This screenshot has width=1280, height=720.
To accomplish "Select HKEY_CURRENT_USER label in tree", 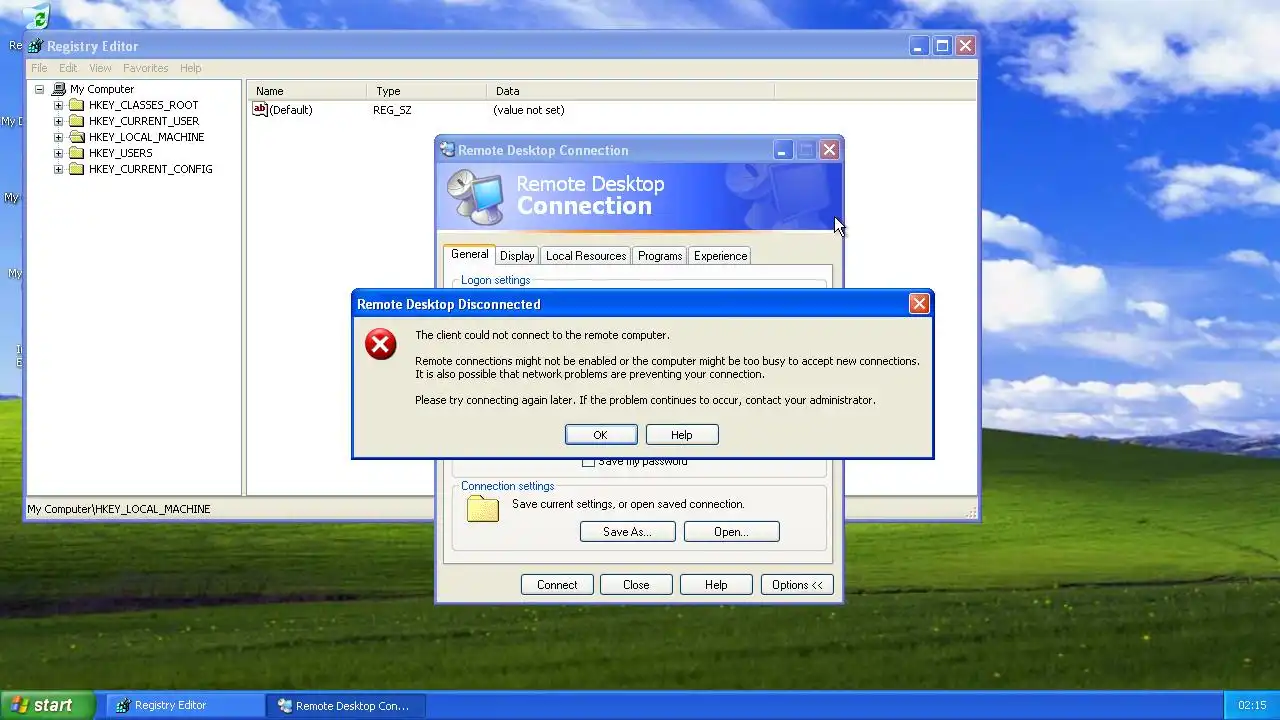I will point(144,121).
